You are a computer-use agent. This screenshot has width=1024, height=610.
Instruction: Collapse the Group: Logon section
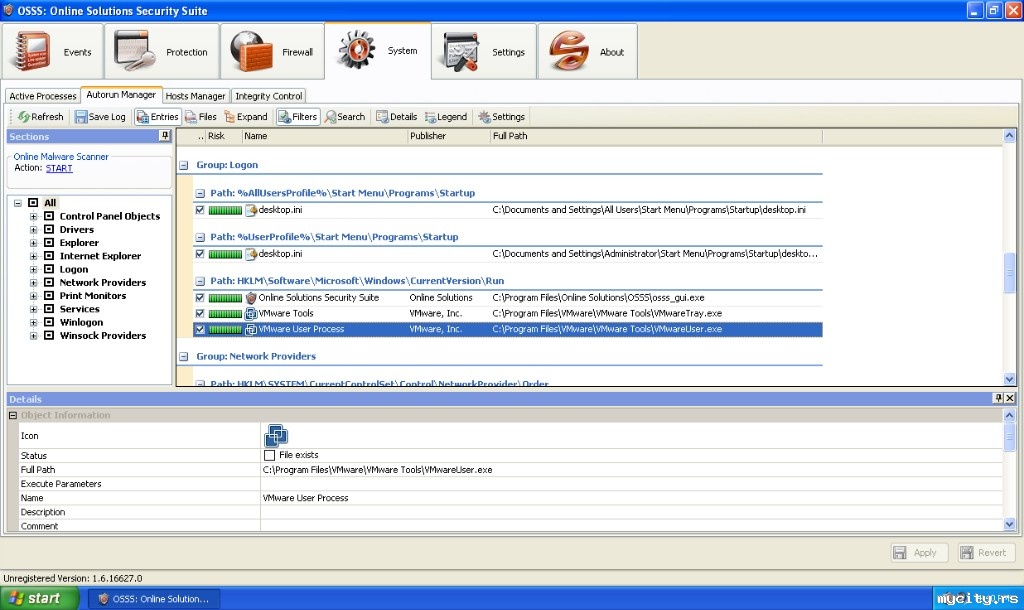point(183,165)
